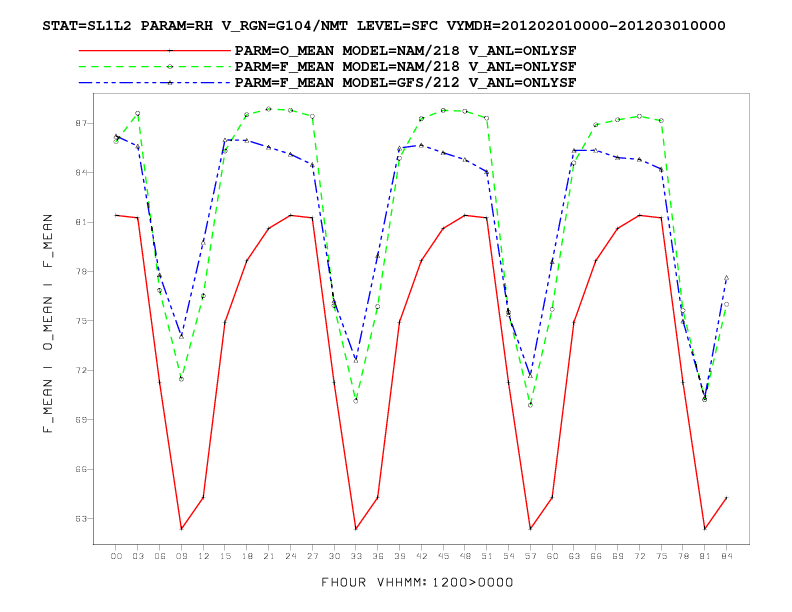Click x-axis tick label 15
Screen dimensions: 792x612
[x=225, y=556]
